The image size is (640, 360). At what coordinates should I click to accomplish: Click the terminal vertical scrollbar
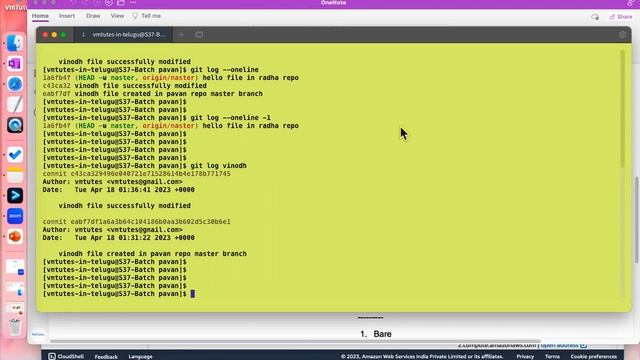click(x=622, y=109)
